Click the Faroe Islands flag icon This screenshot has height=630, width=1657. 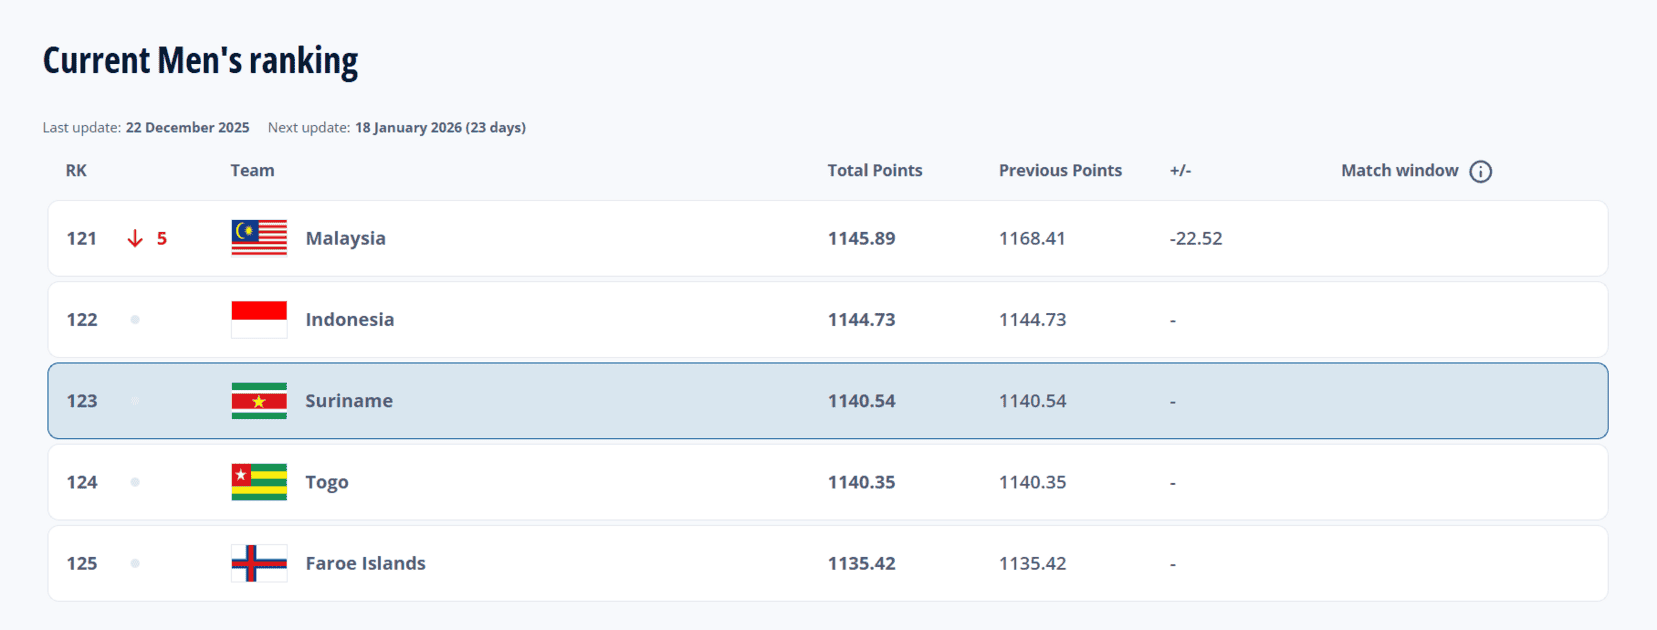(259, 563)
